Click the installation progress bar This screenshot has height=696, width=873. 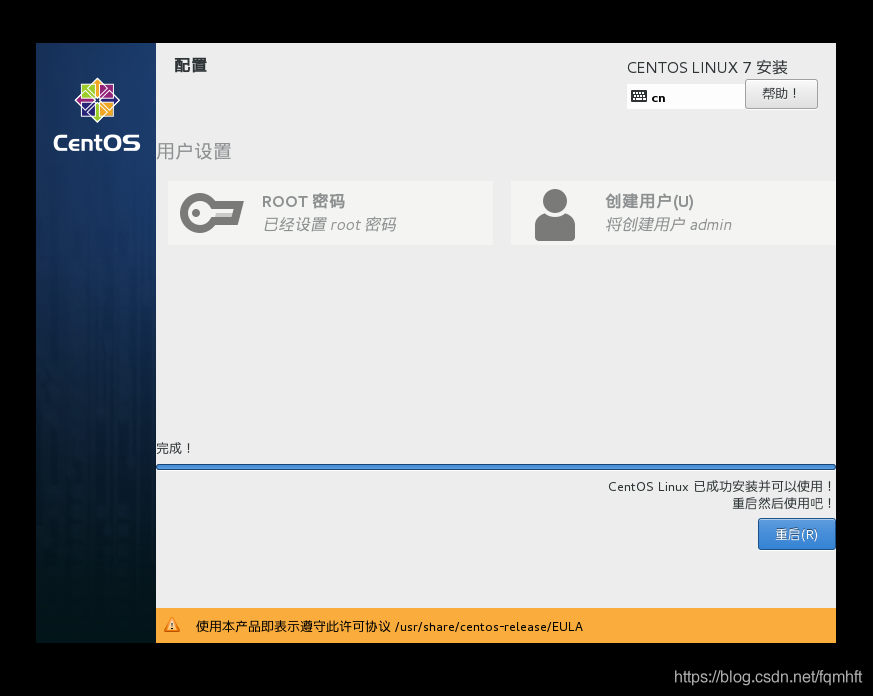(496, 467)
